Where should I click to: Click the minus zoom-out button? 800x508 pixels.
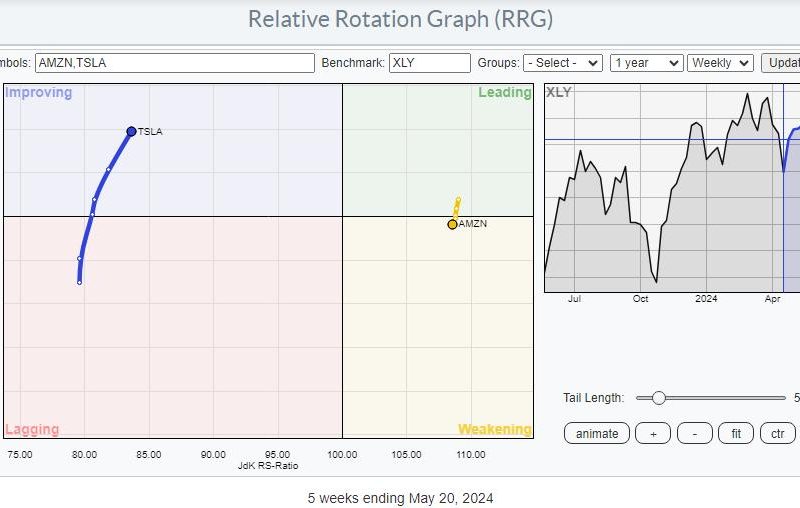[694, 434]
